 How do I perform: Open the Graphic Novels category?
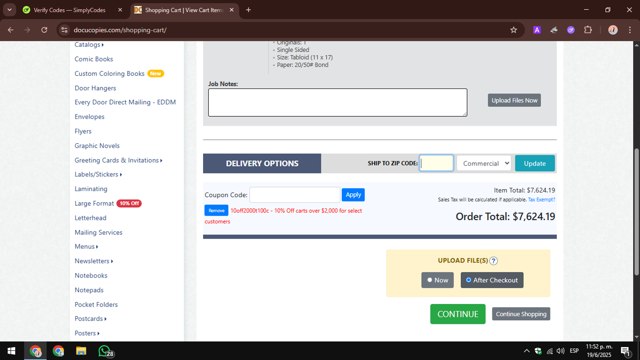point(97,146)
